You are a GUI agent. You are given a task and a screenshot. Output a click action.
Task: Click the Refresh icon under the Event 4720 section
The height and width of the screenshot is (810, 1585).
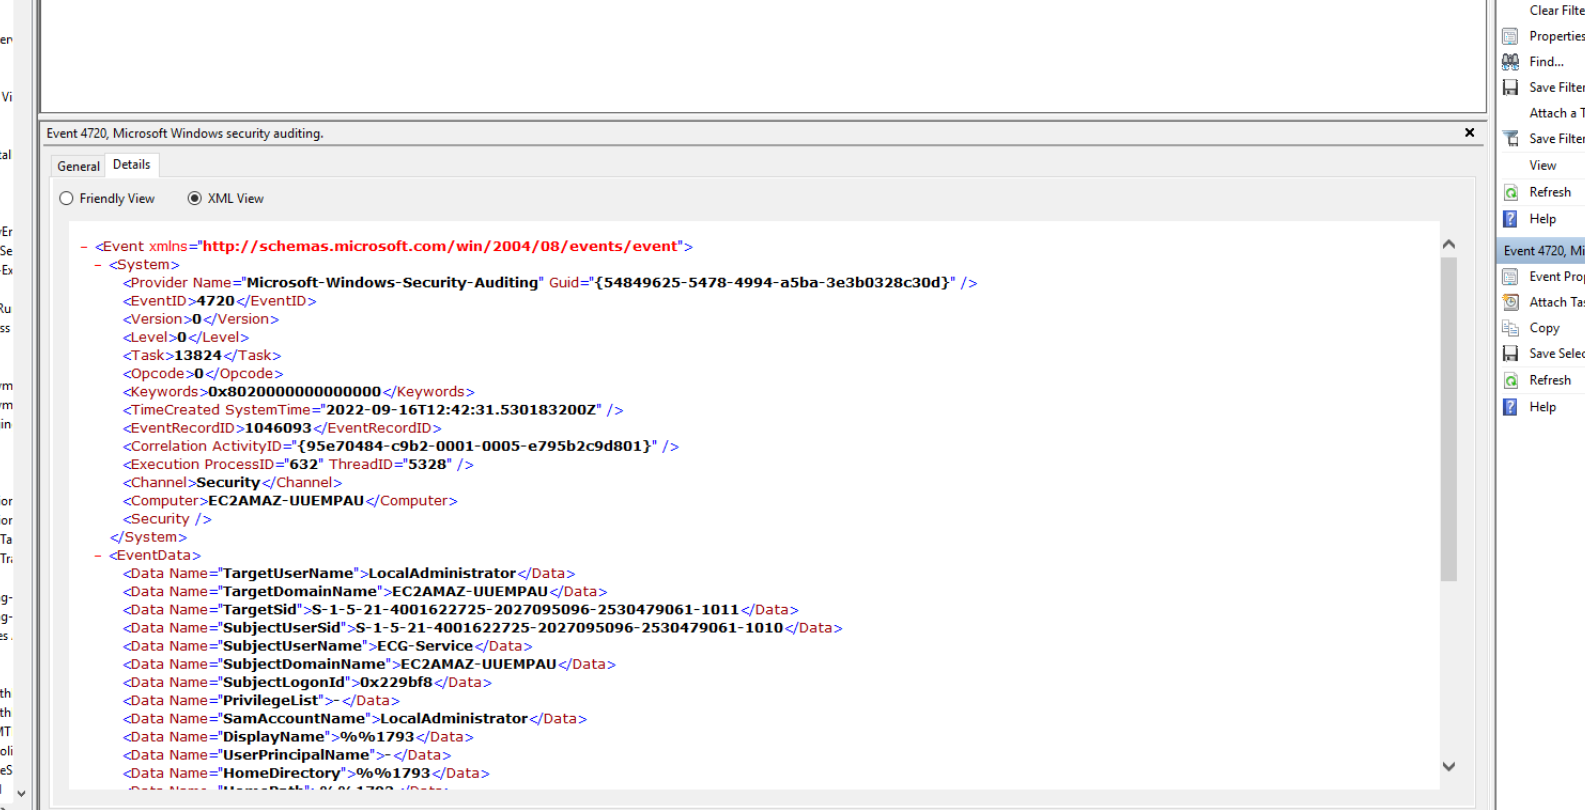tap(1510, 381)
